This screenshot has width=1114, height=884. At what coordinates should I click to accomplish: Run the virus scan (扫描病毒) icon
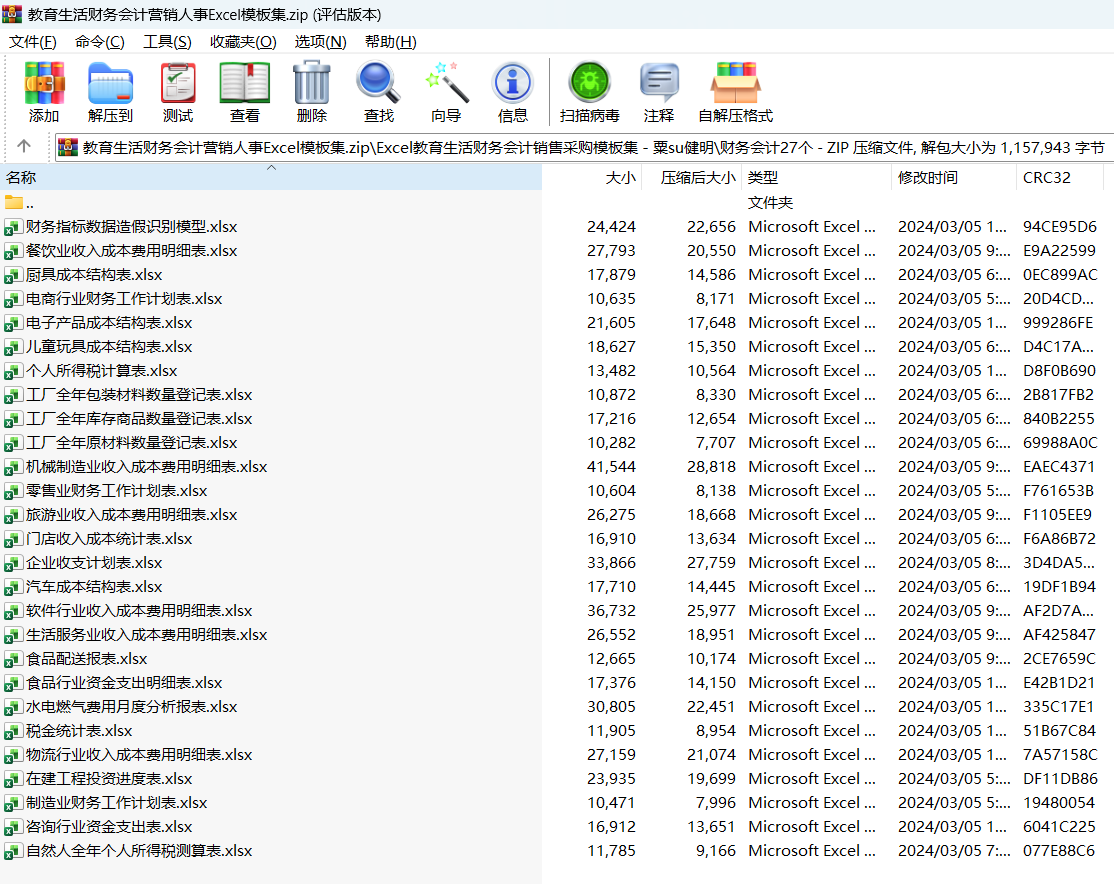pos(589,91)
